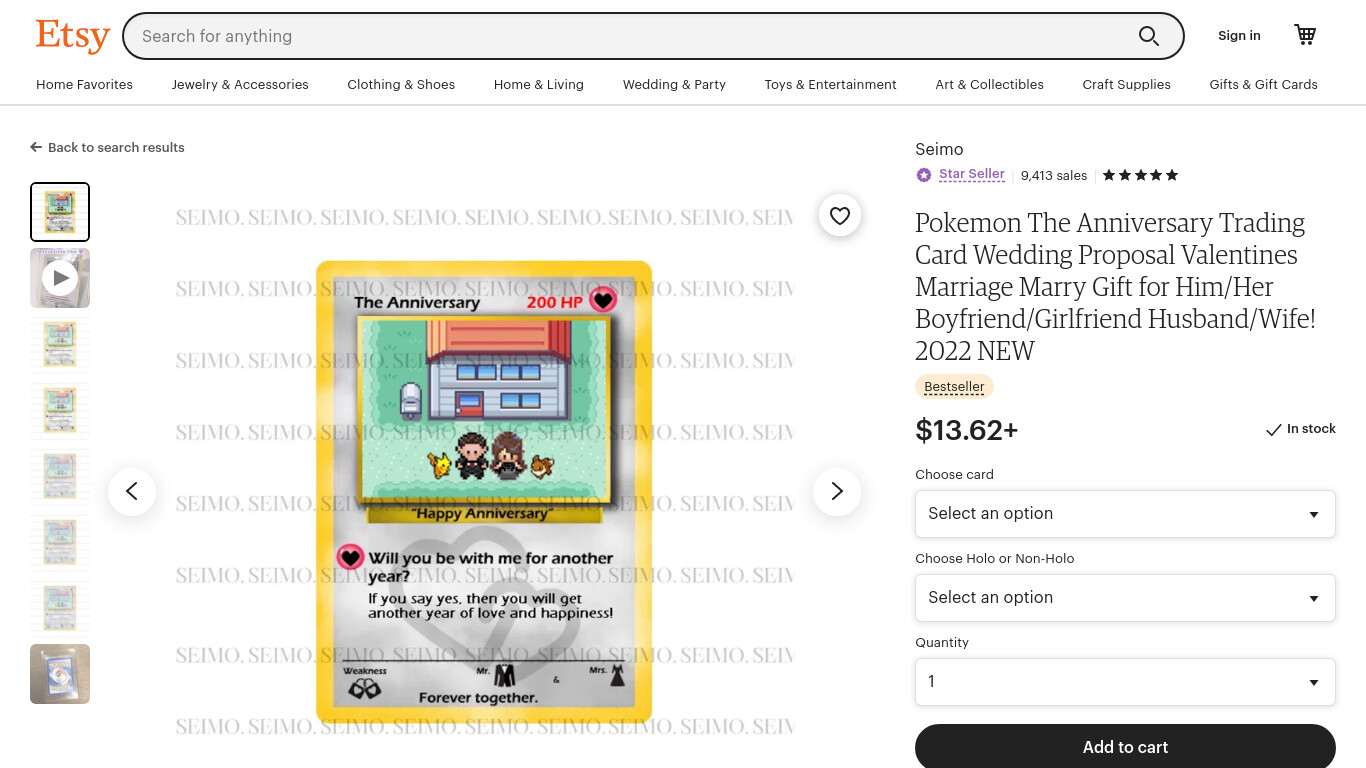
Task: Select the third product thumbnail
Action: (x=60, y=344)
